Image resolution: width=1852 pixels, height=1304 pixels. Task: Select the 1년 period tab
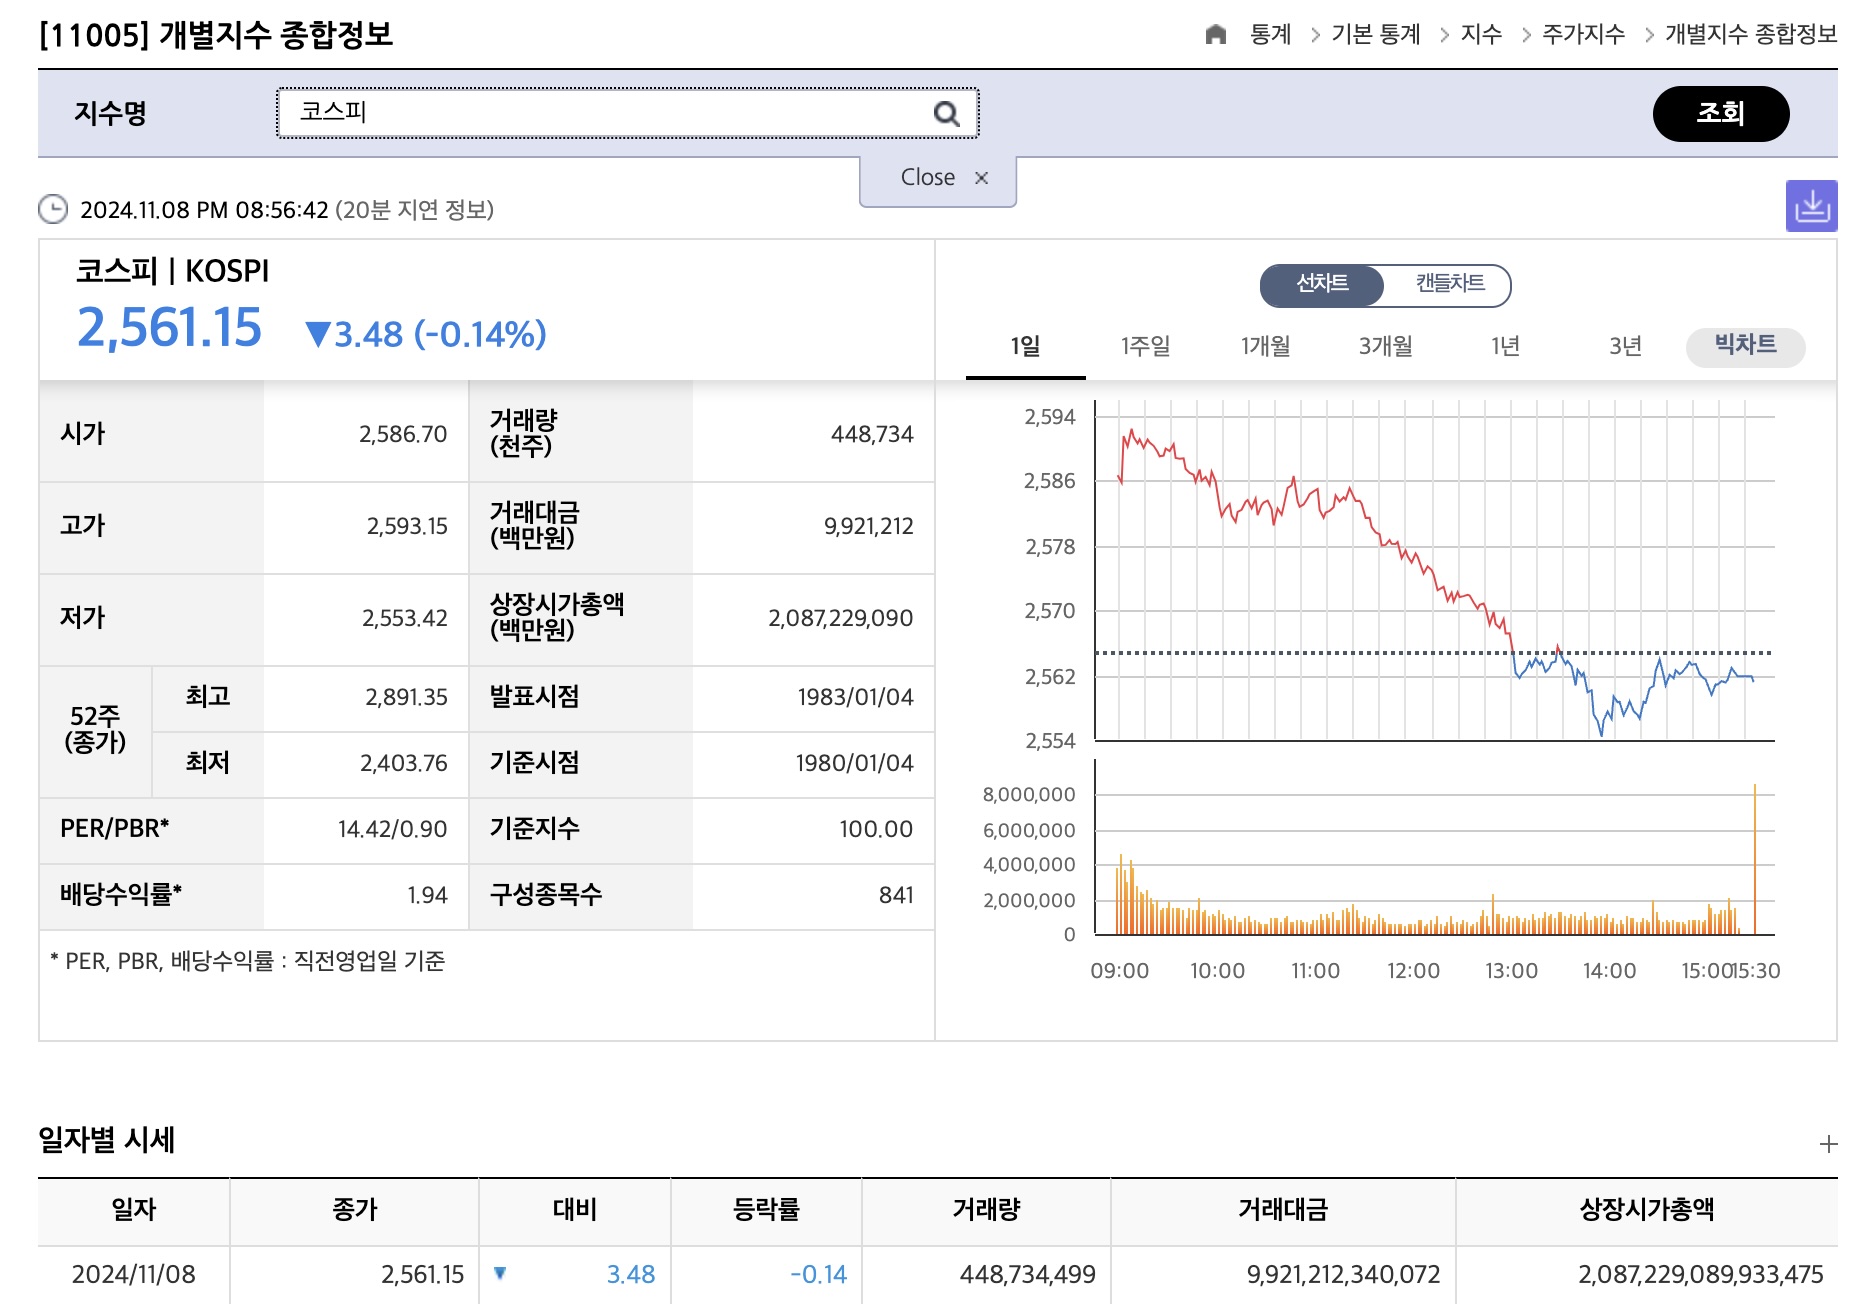(1505, 347)
